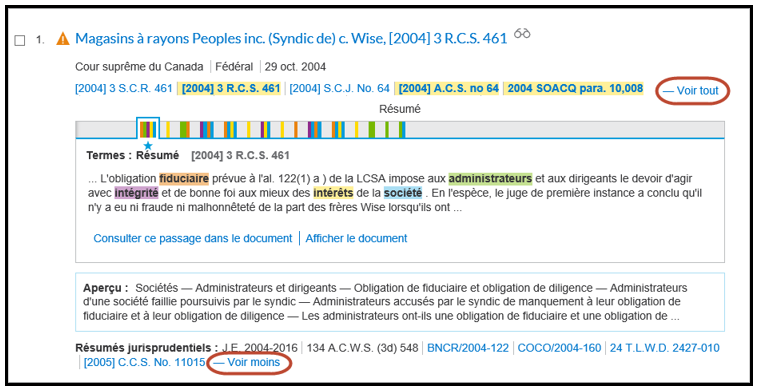This screenshot has height=390, width=758.
Task: Open citation [2004] S.C.J. No. 64
Action: 339,89
